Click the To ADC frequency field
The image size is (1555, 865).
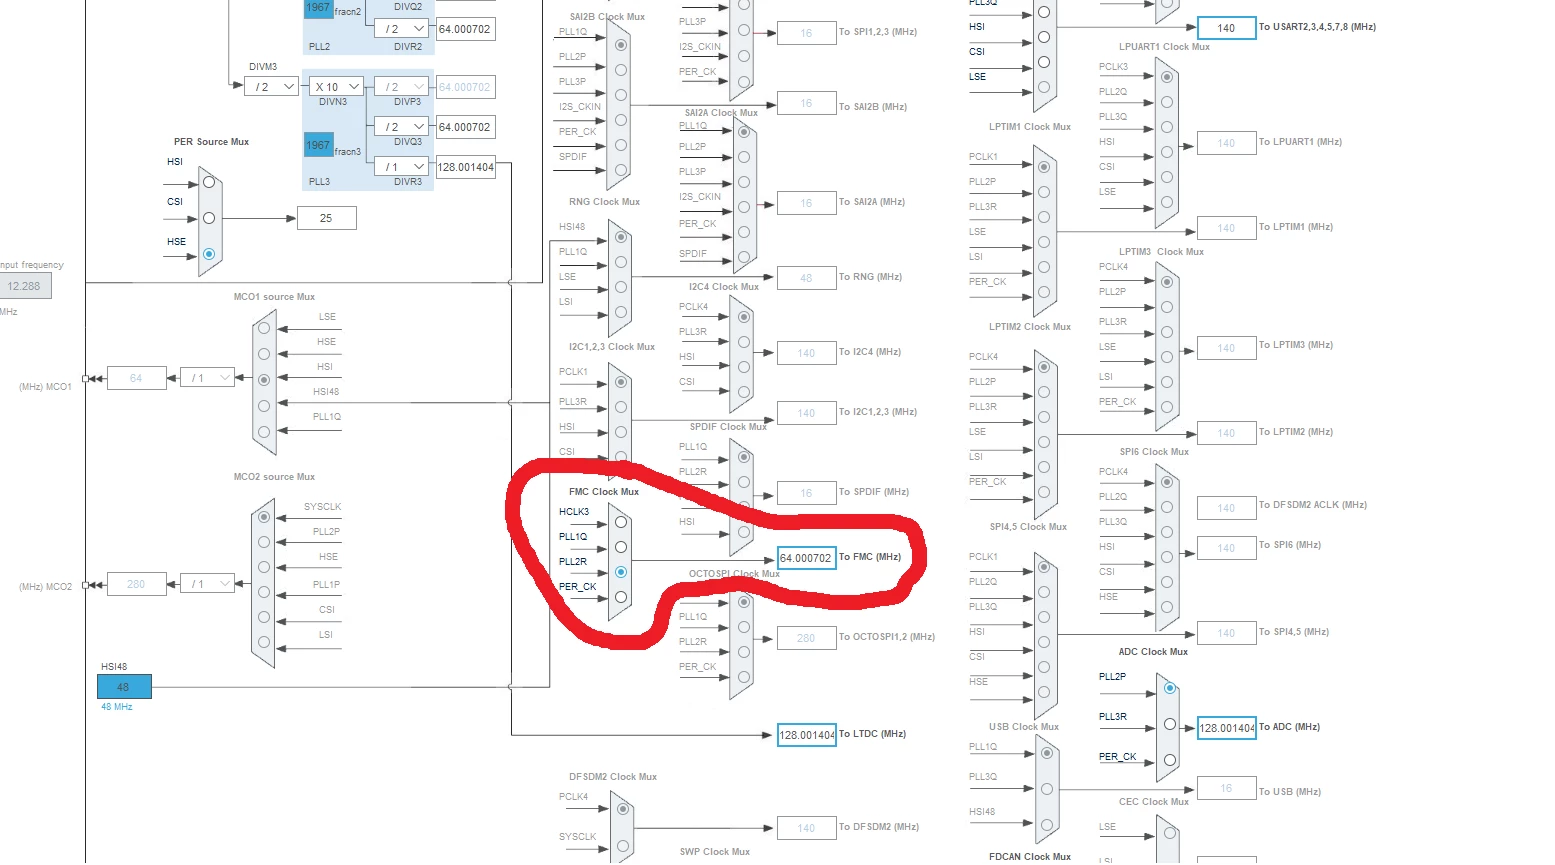click(x=1226, y=728)
